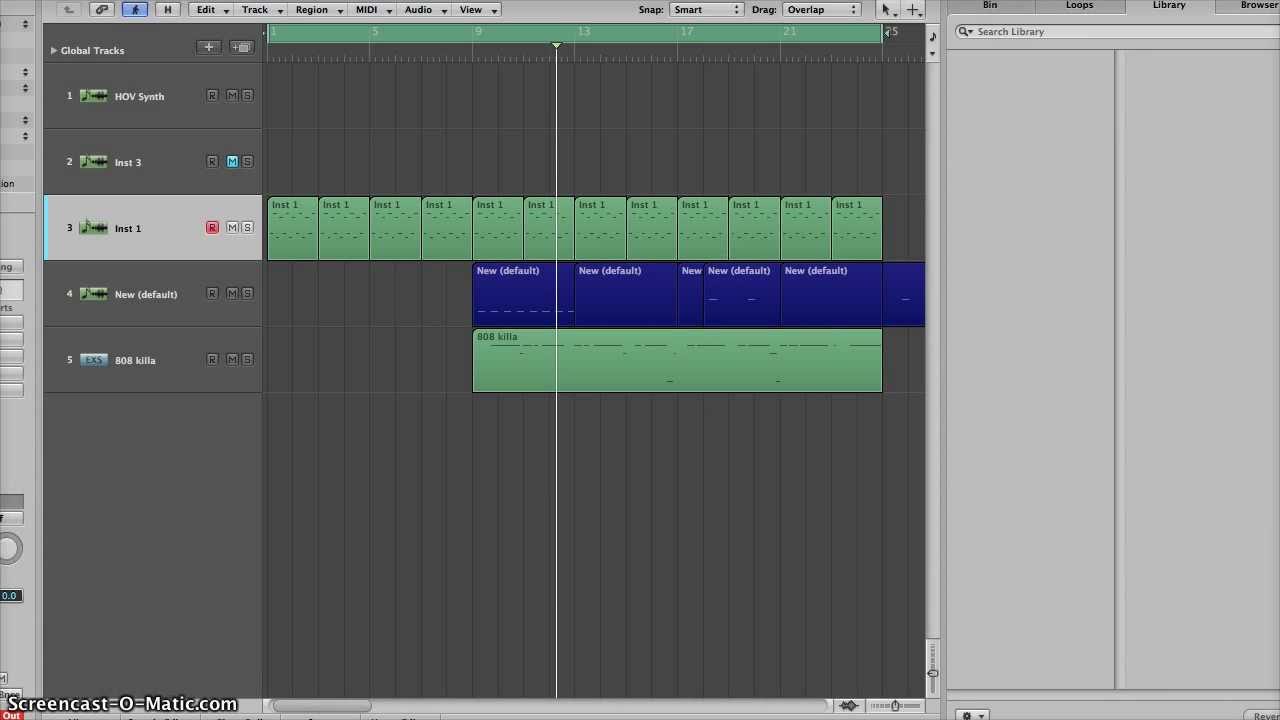The width and height of the screenshot is (1280, 720).
Task: Open the MIDI local menu
Action: pos(373,10)
